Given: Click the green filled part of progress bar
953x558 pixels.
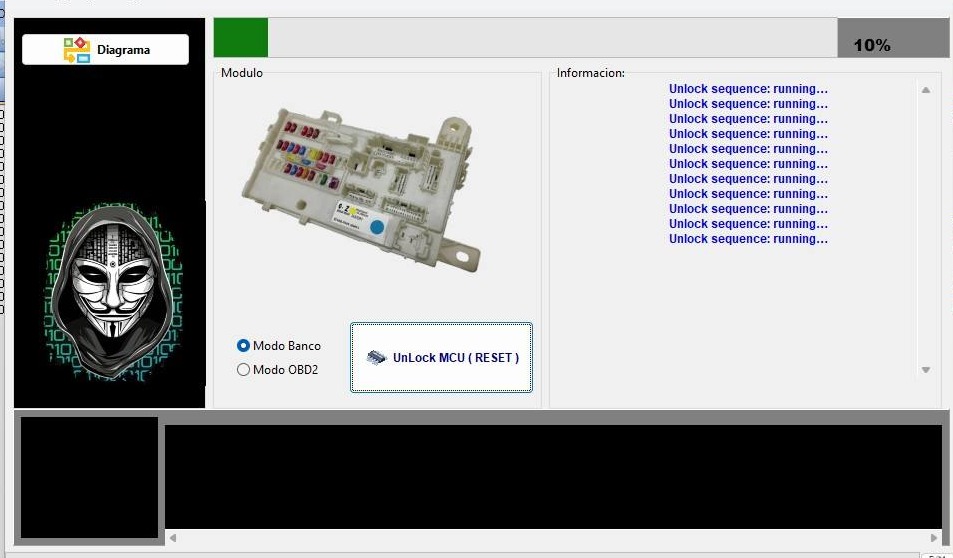Looking at the screenshot, I should [241, 38].
